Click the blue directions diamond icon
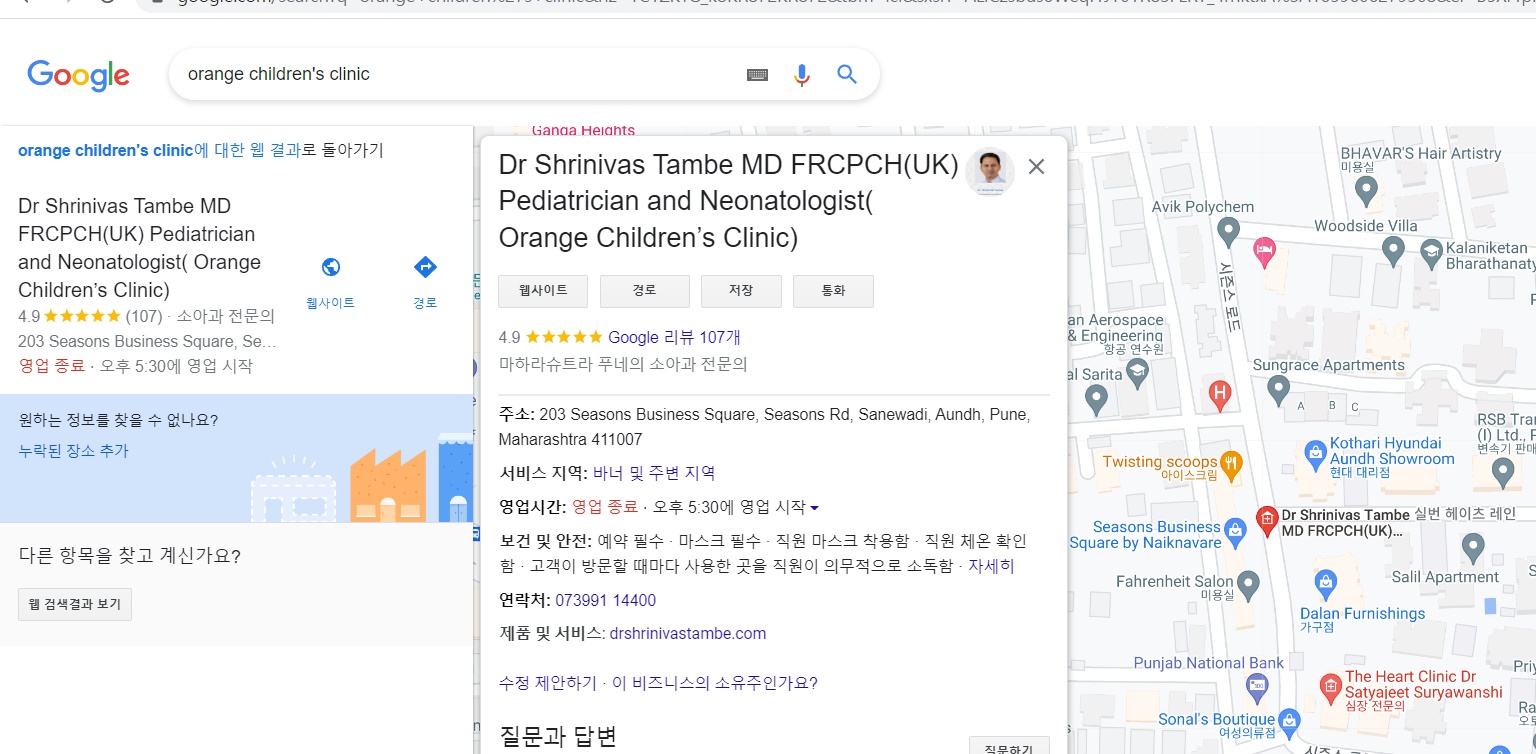This screenshot has height=754, width=1536. (425, 267)
